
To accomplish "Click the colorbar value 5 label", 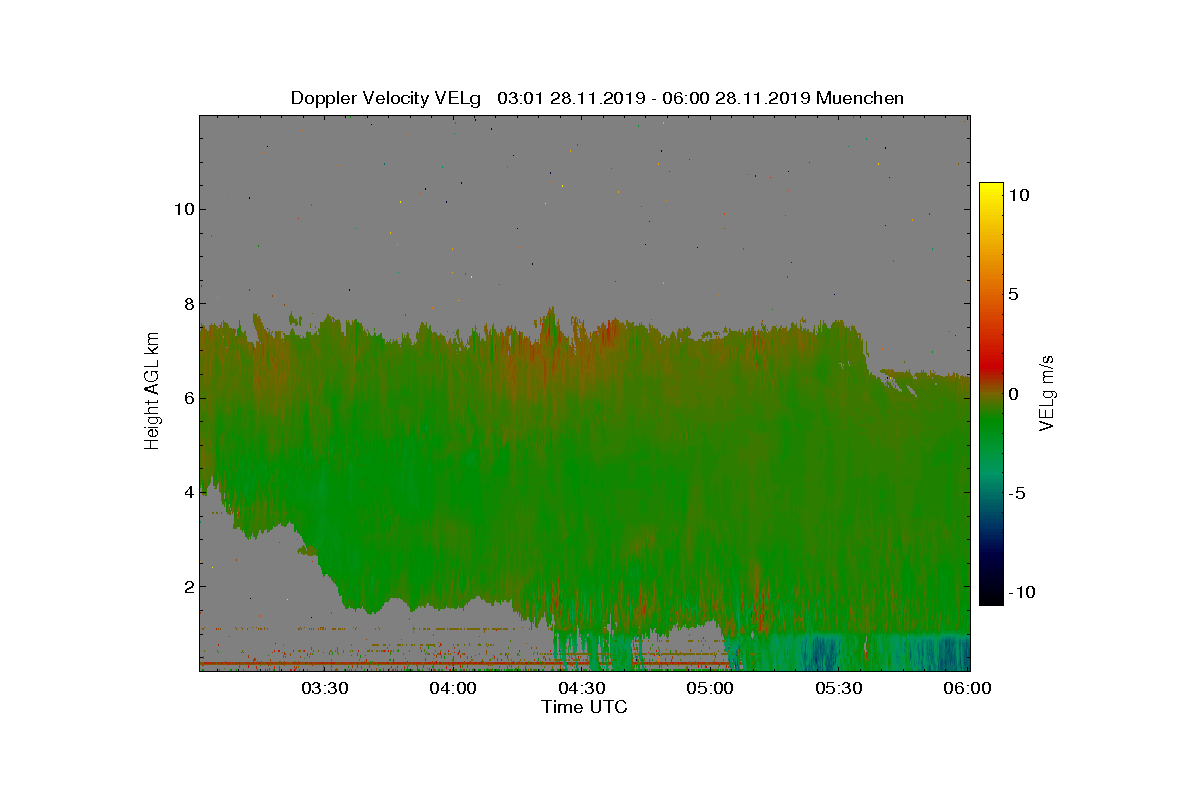I will point(1013,295).
